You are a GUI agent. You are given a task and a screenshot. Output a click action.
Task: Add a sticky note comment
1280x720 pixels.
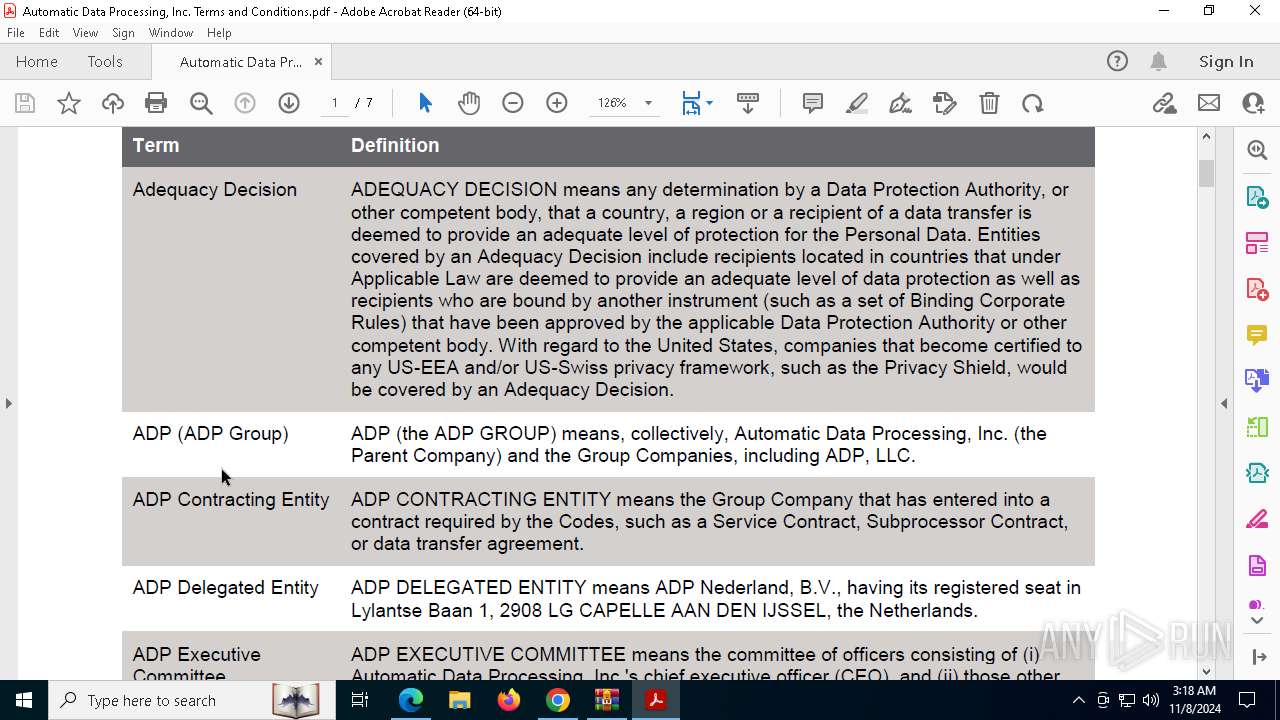(x=813, y=103)
